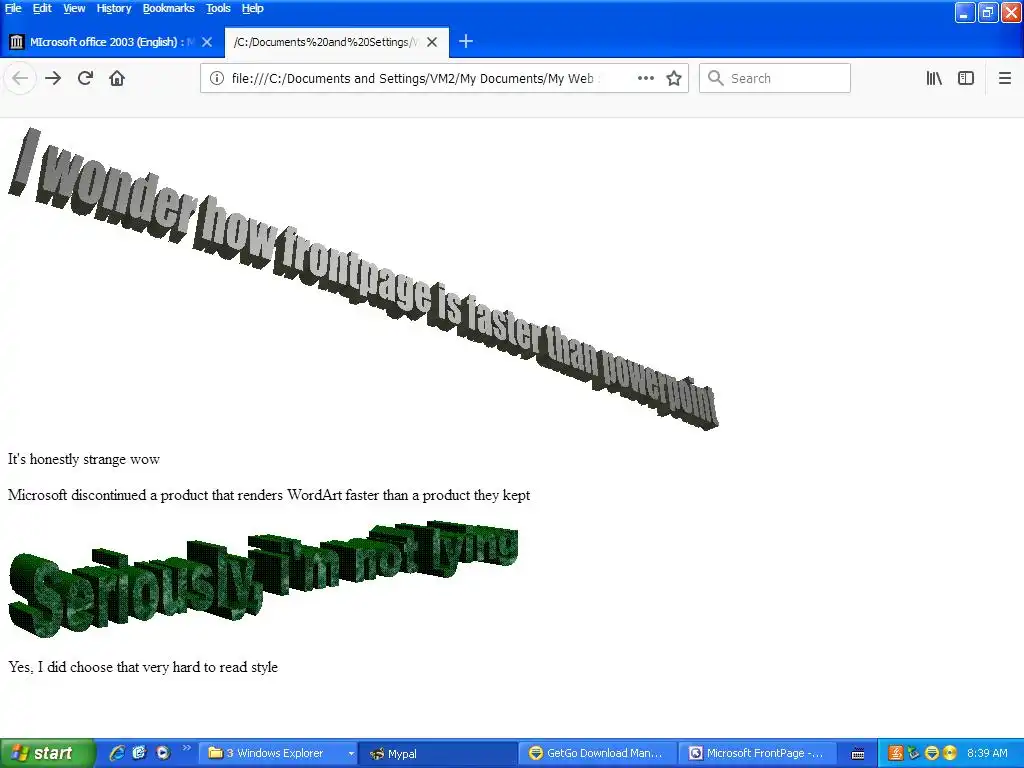Go back to the previous page
This screenshot has height=768, width=1024.
[20, 78]
